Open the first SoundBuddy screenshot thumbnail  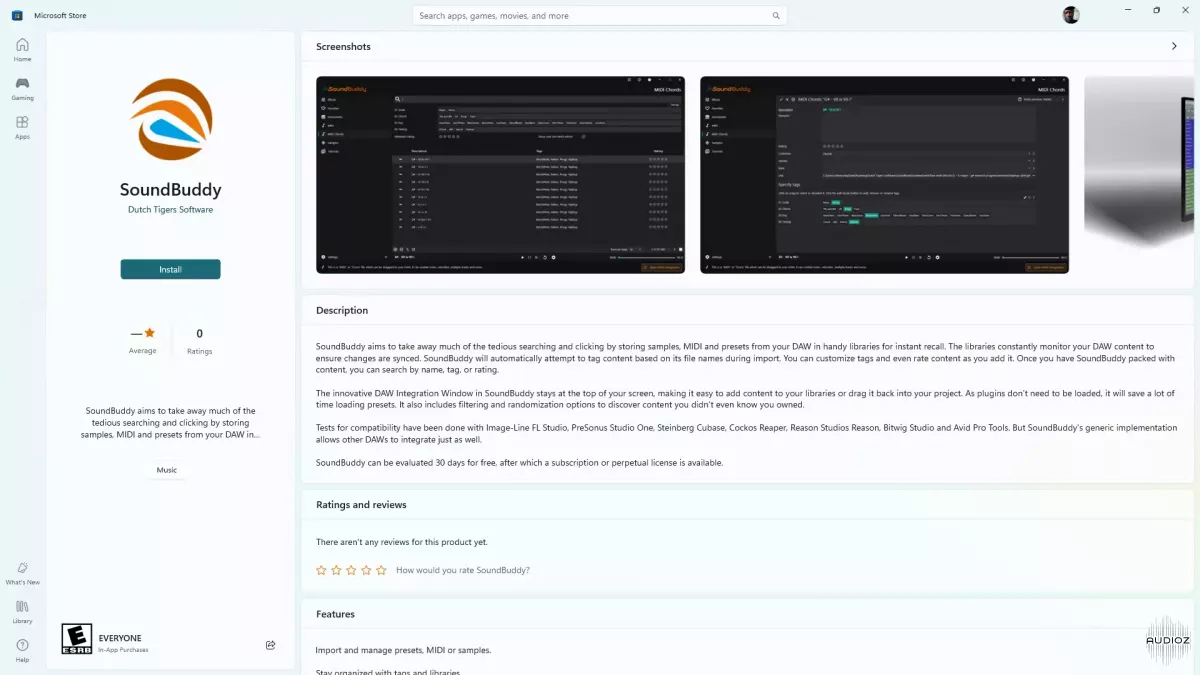coord(500,175)
